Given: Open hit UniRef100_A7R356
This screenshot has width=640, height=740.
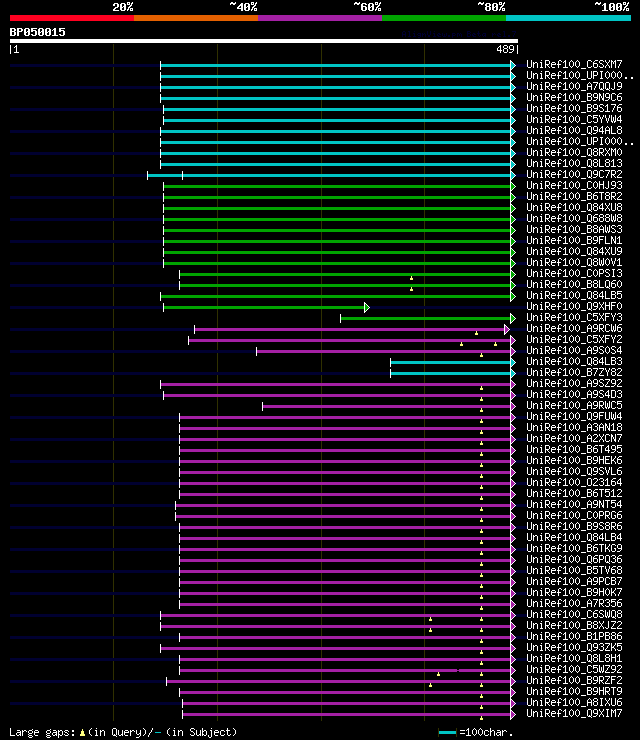Looking at the screenshot, I should pyautogui.click(x=574, y=603).
